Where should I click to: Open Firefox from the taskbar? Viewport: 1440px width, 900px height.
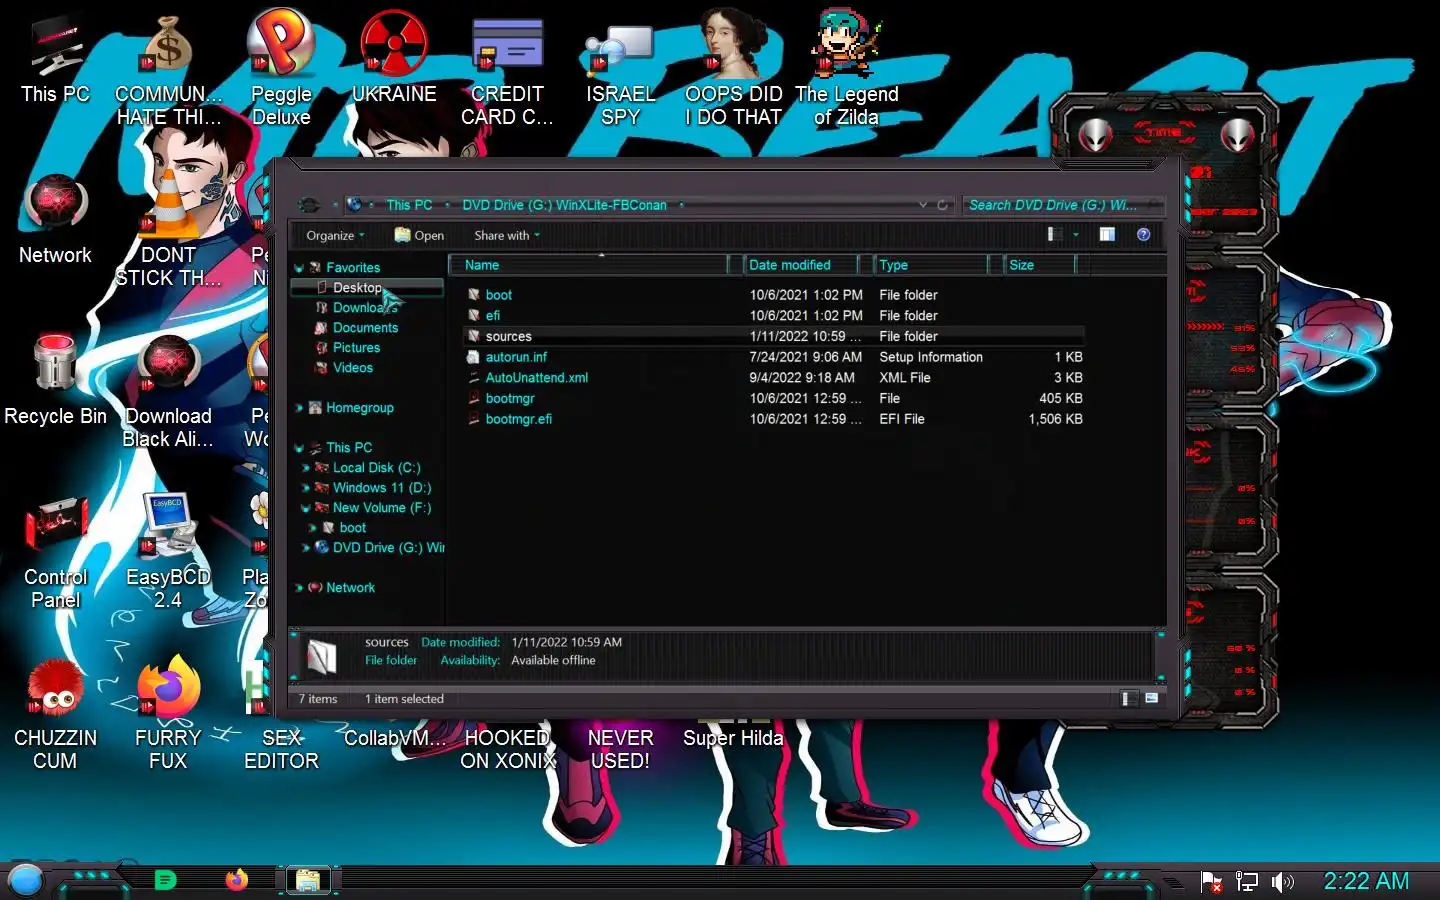[x=236, y=880]
